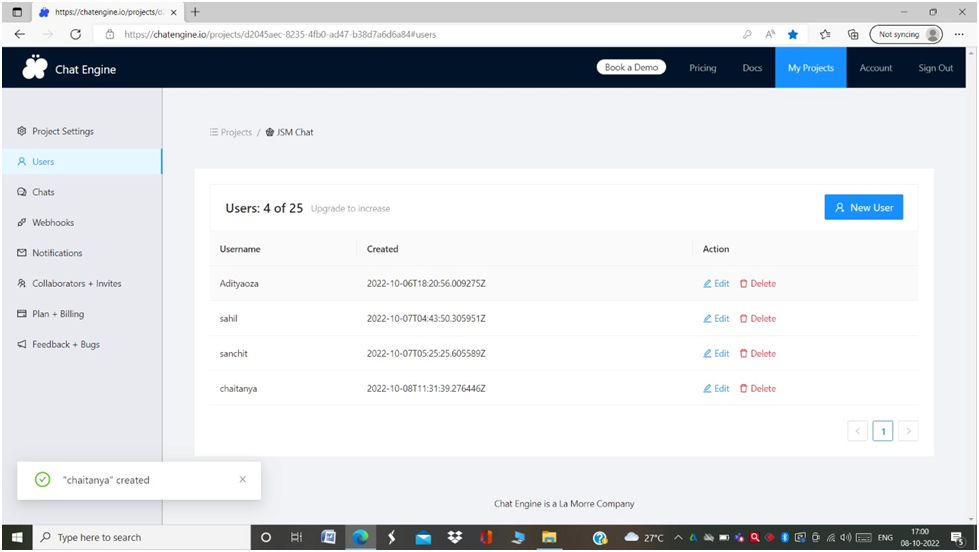Delete the sanchit user
This screenshot has height=552, width=979.
click(x=758, y=353)
